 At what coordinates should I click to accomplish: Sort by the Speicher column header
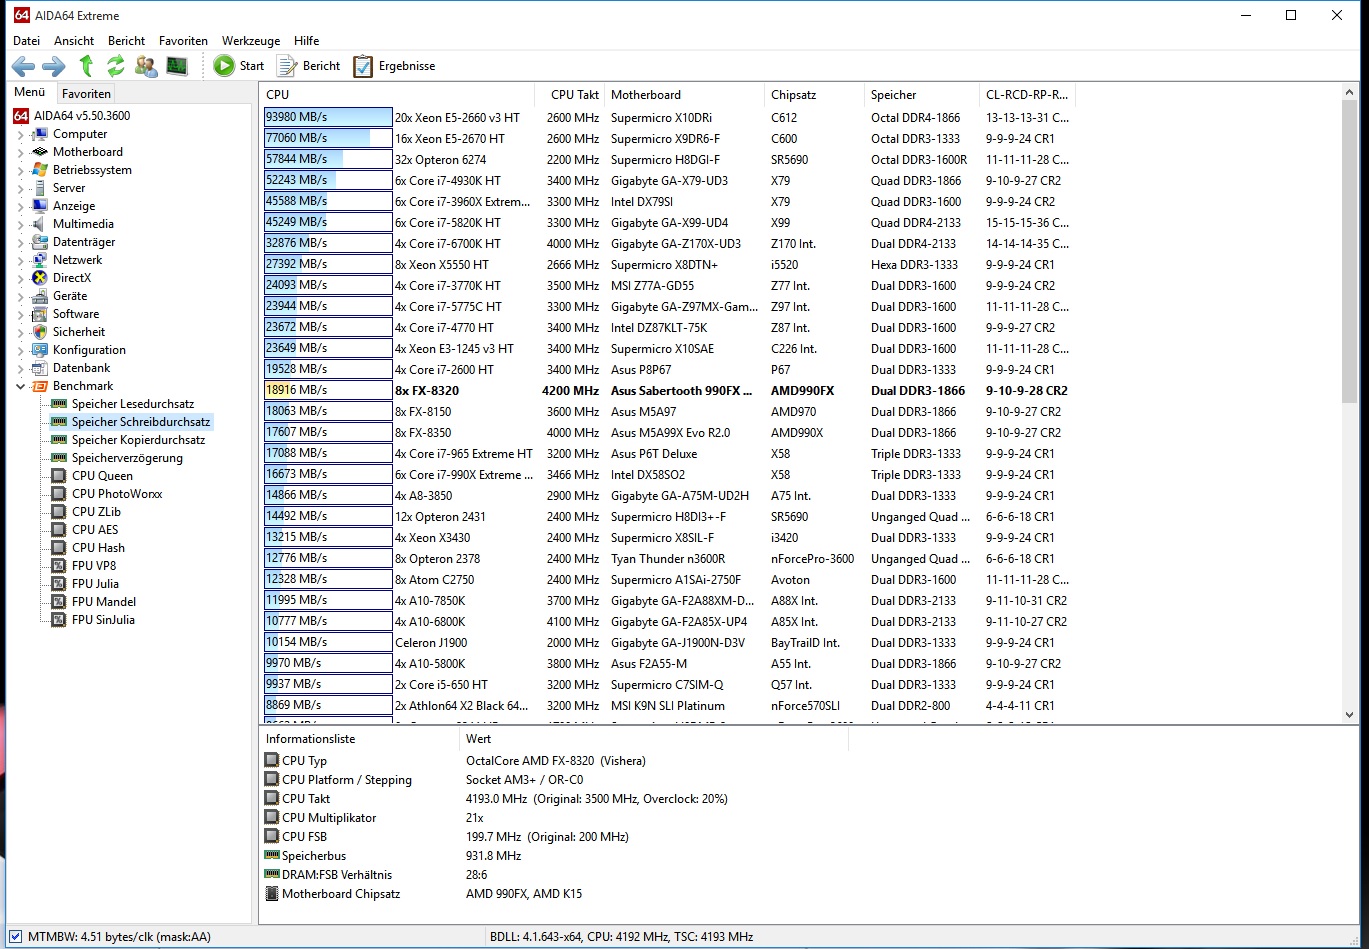(922, 95)
